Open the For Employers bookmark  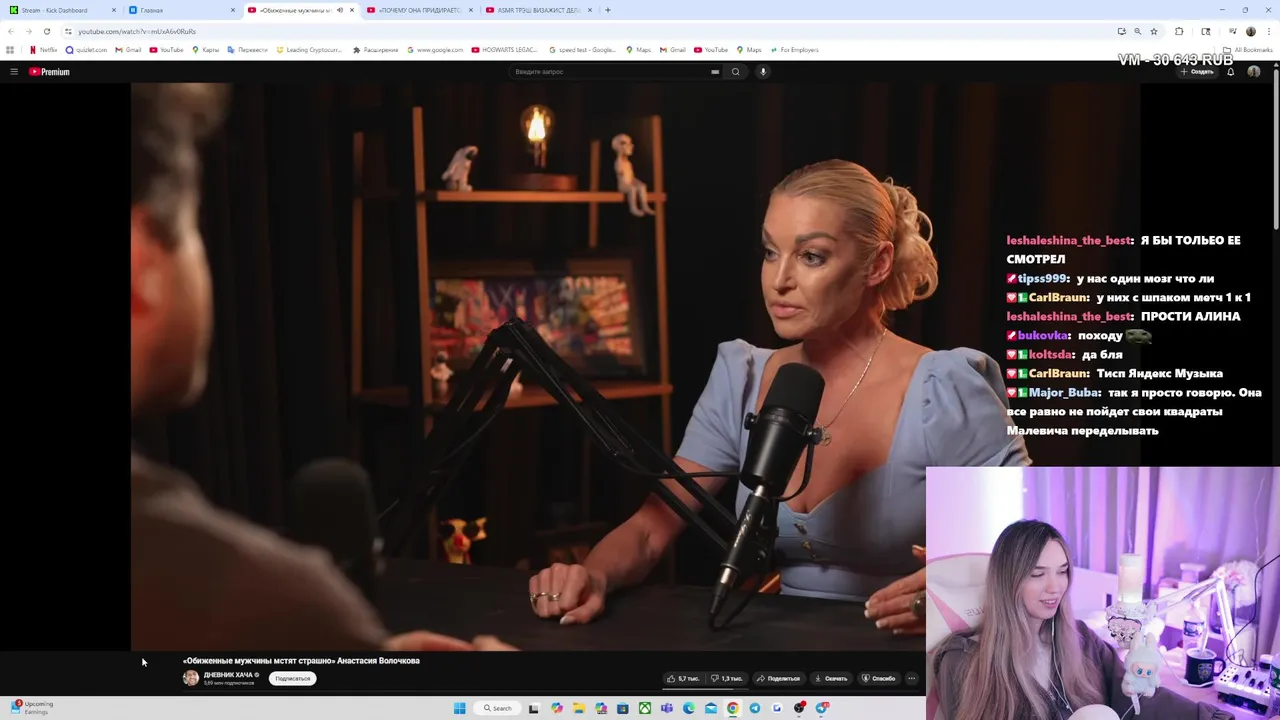(794, 50)
